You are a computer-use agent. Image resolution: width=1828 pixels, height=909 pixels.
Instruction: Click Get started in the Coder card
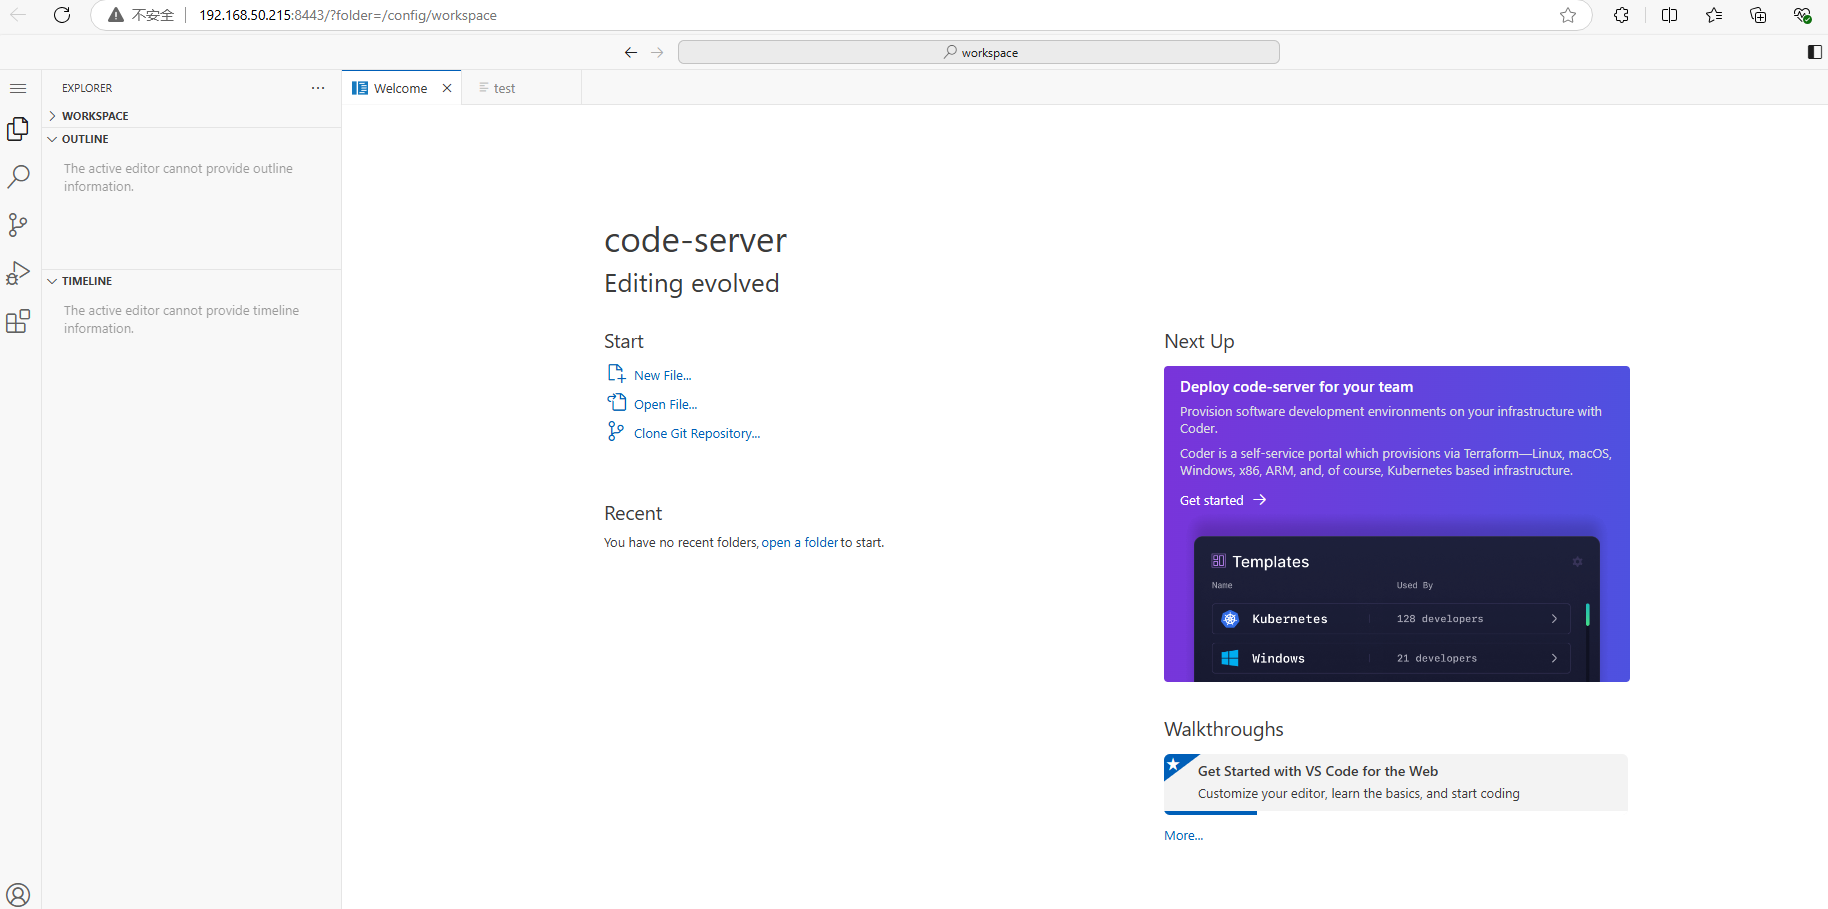tap(1212, 500)
